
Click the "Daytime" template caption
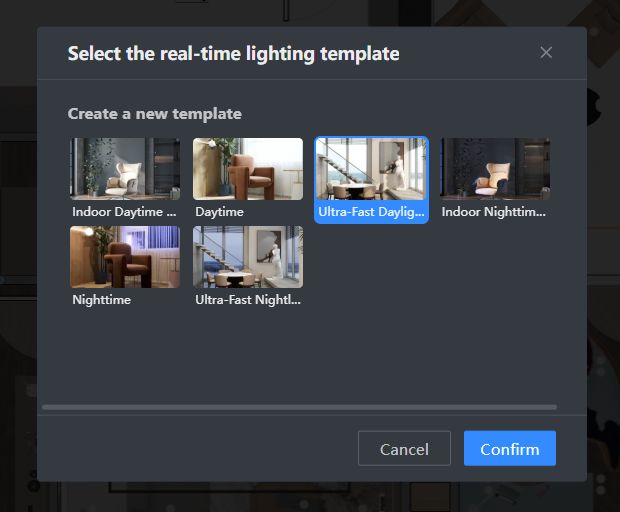220,212
